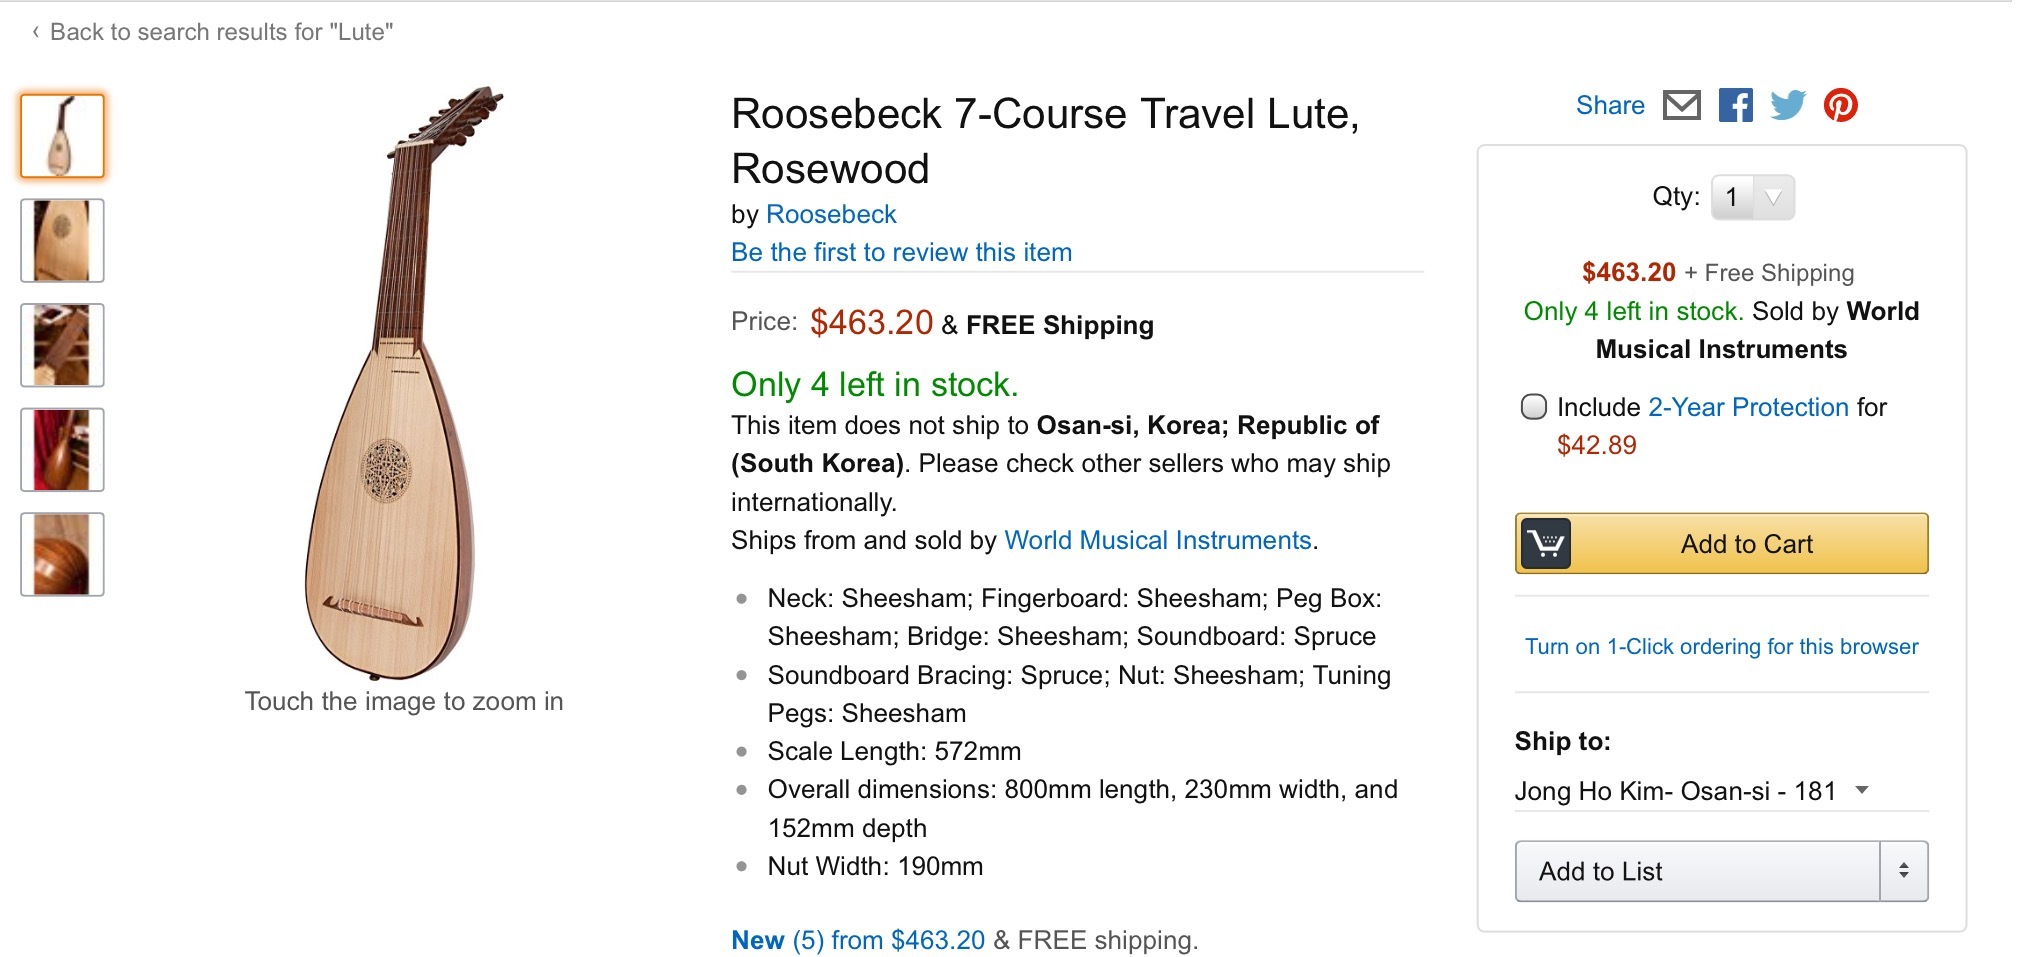Expand the Ship to address selector
2044x957 pixels.
tap(1861, 790)
